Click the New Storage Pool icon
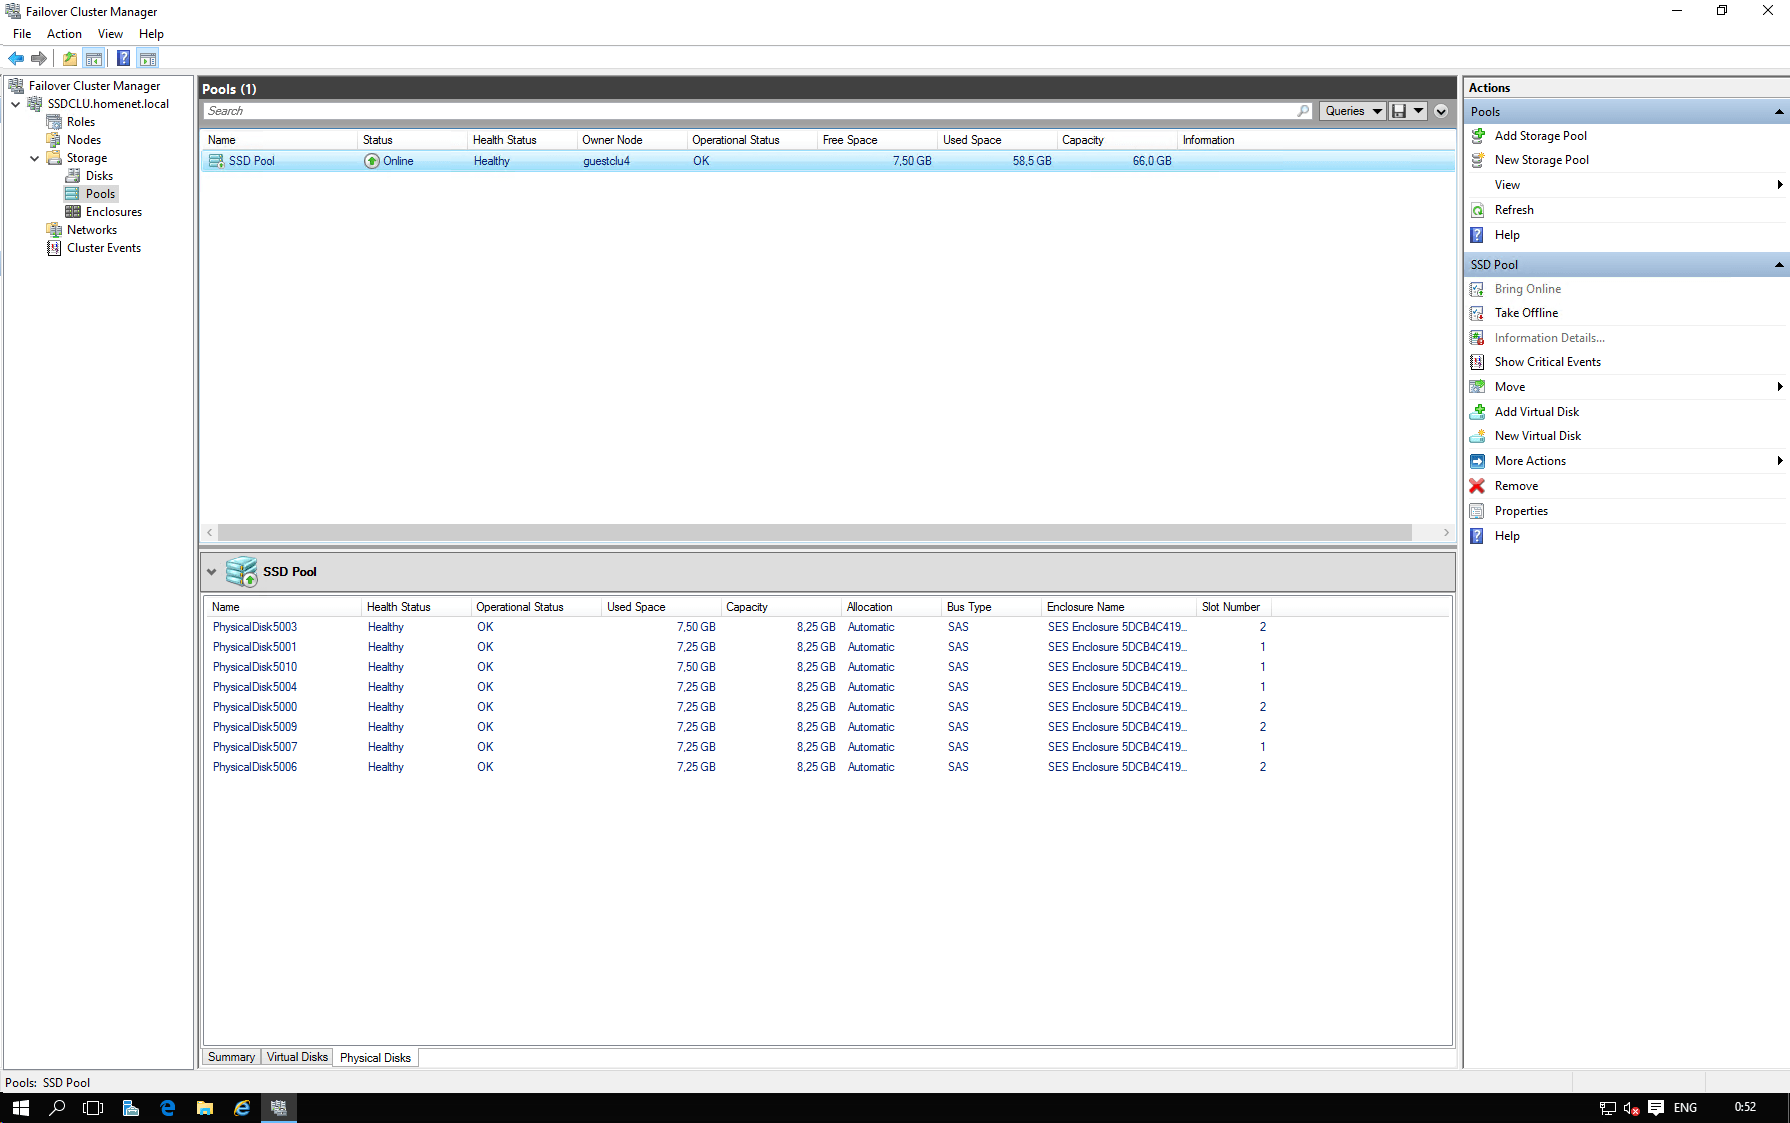The width and height of the screenshot is (1790, 1123). (x=1478, y=160)
